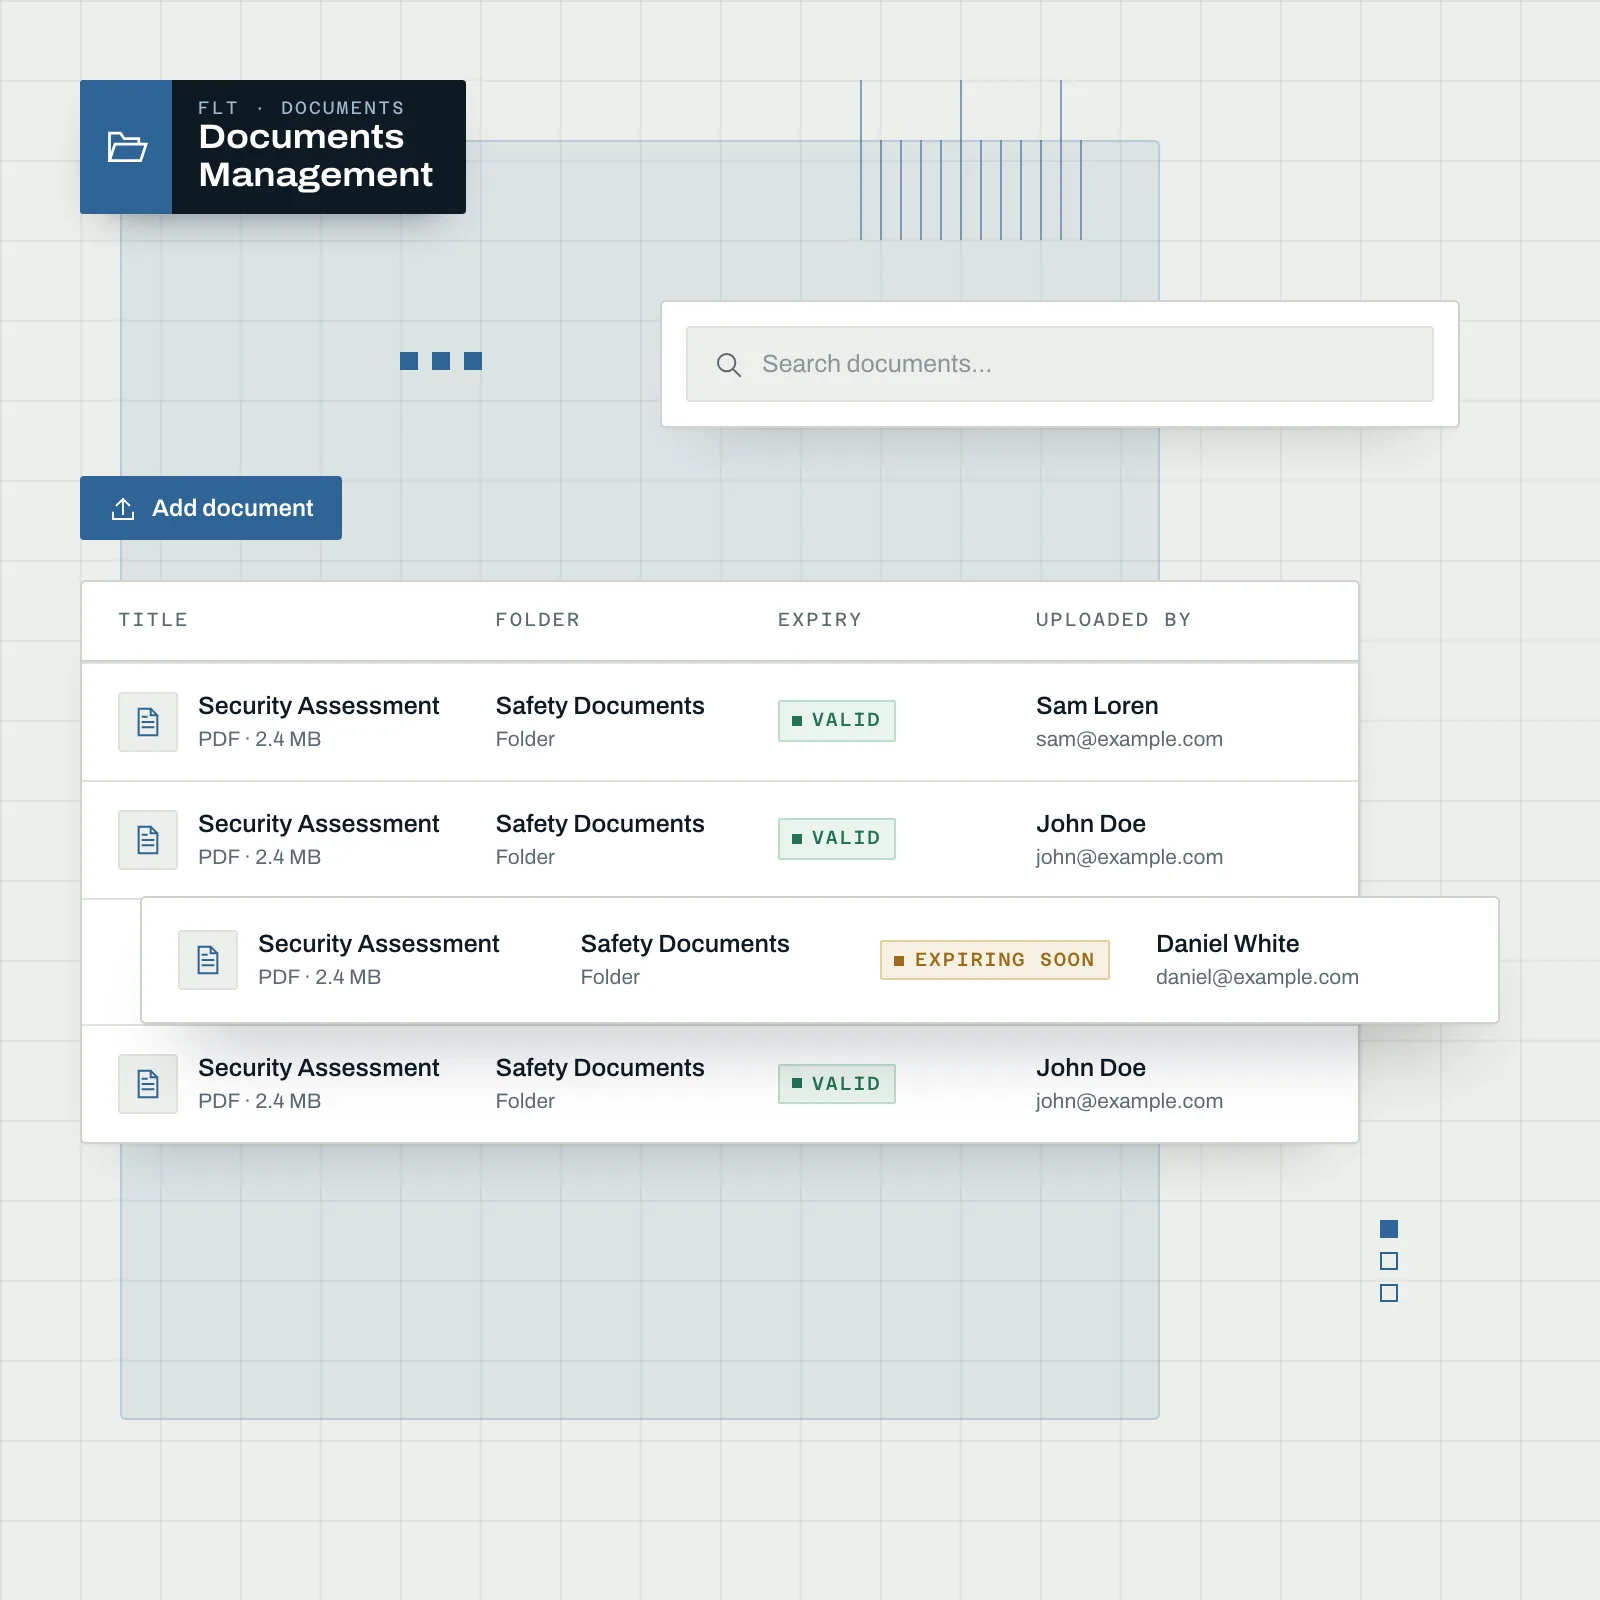1600x1600 pixels.
Task: Focus the Search documents field
Action: point(1060,364)
